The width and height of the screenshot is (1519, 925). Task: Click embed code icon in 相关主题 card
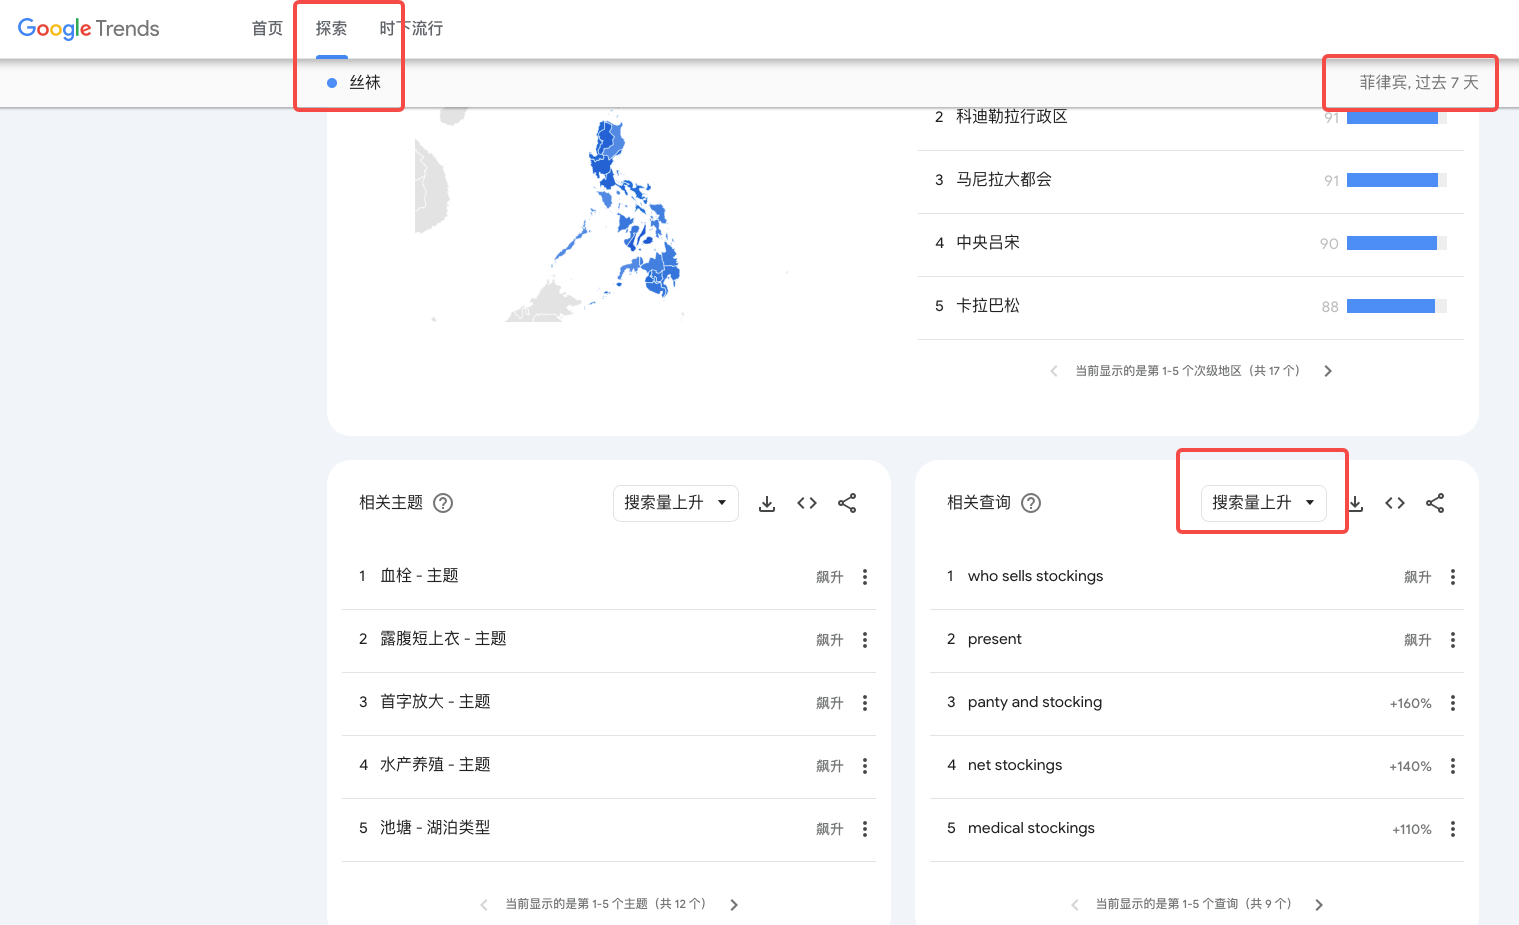coord(807,503)
